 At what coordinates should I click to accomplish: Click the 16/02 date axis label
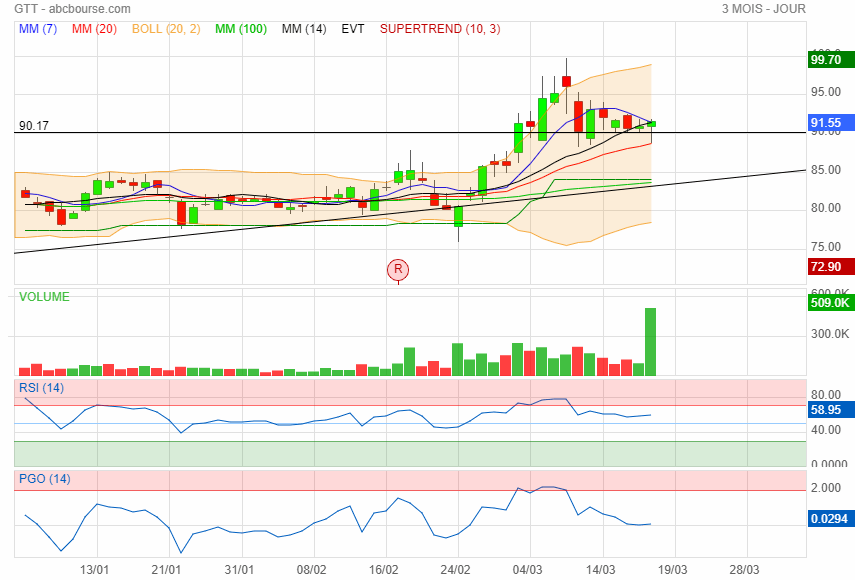pyautogui.click(x=383, y=570)
